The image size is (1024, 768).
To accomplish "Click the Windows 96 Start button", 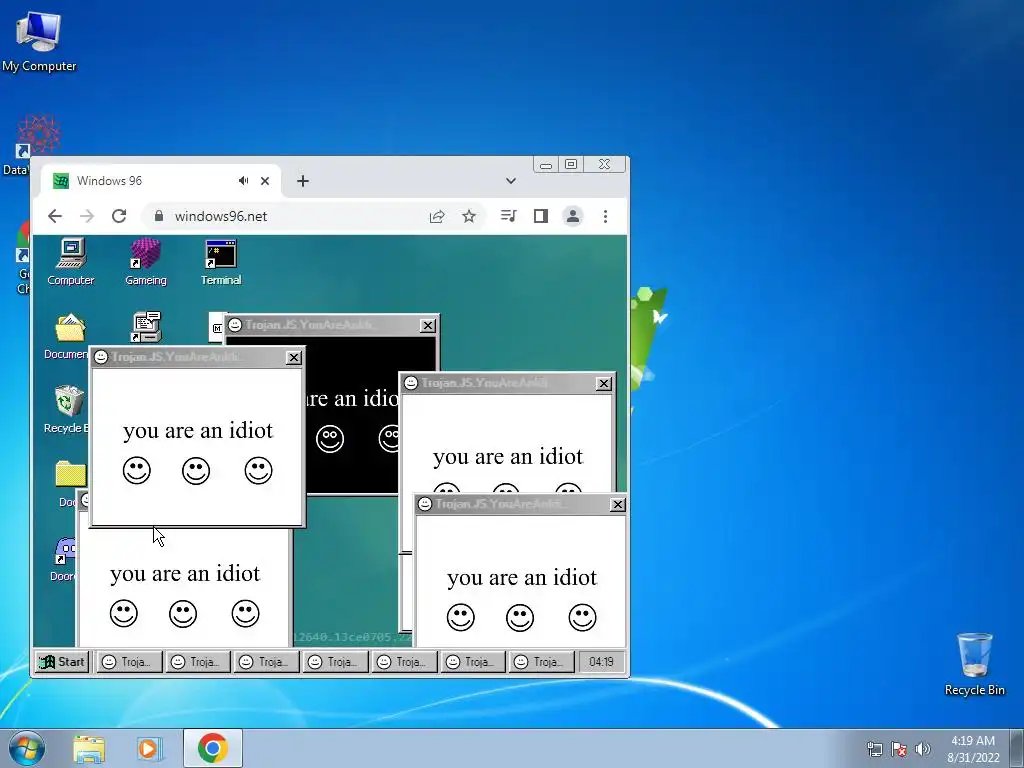I will pyautogui.click(x=61, y=662).
